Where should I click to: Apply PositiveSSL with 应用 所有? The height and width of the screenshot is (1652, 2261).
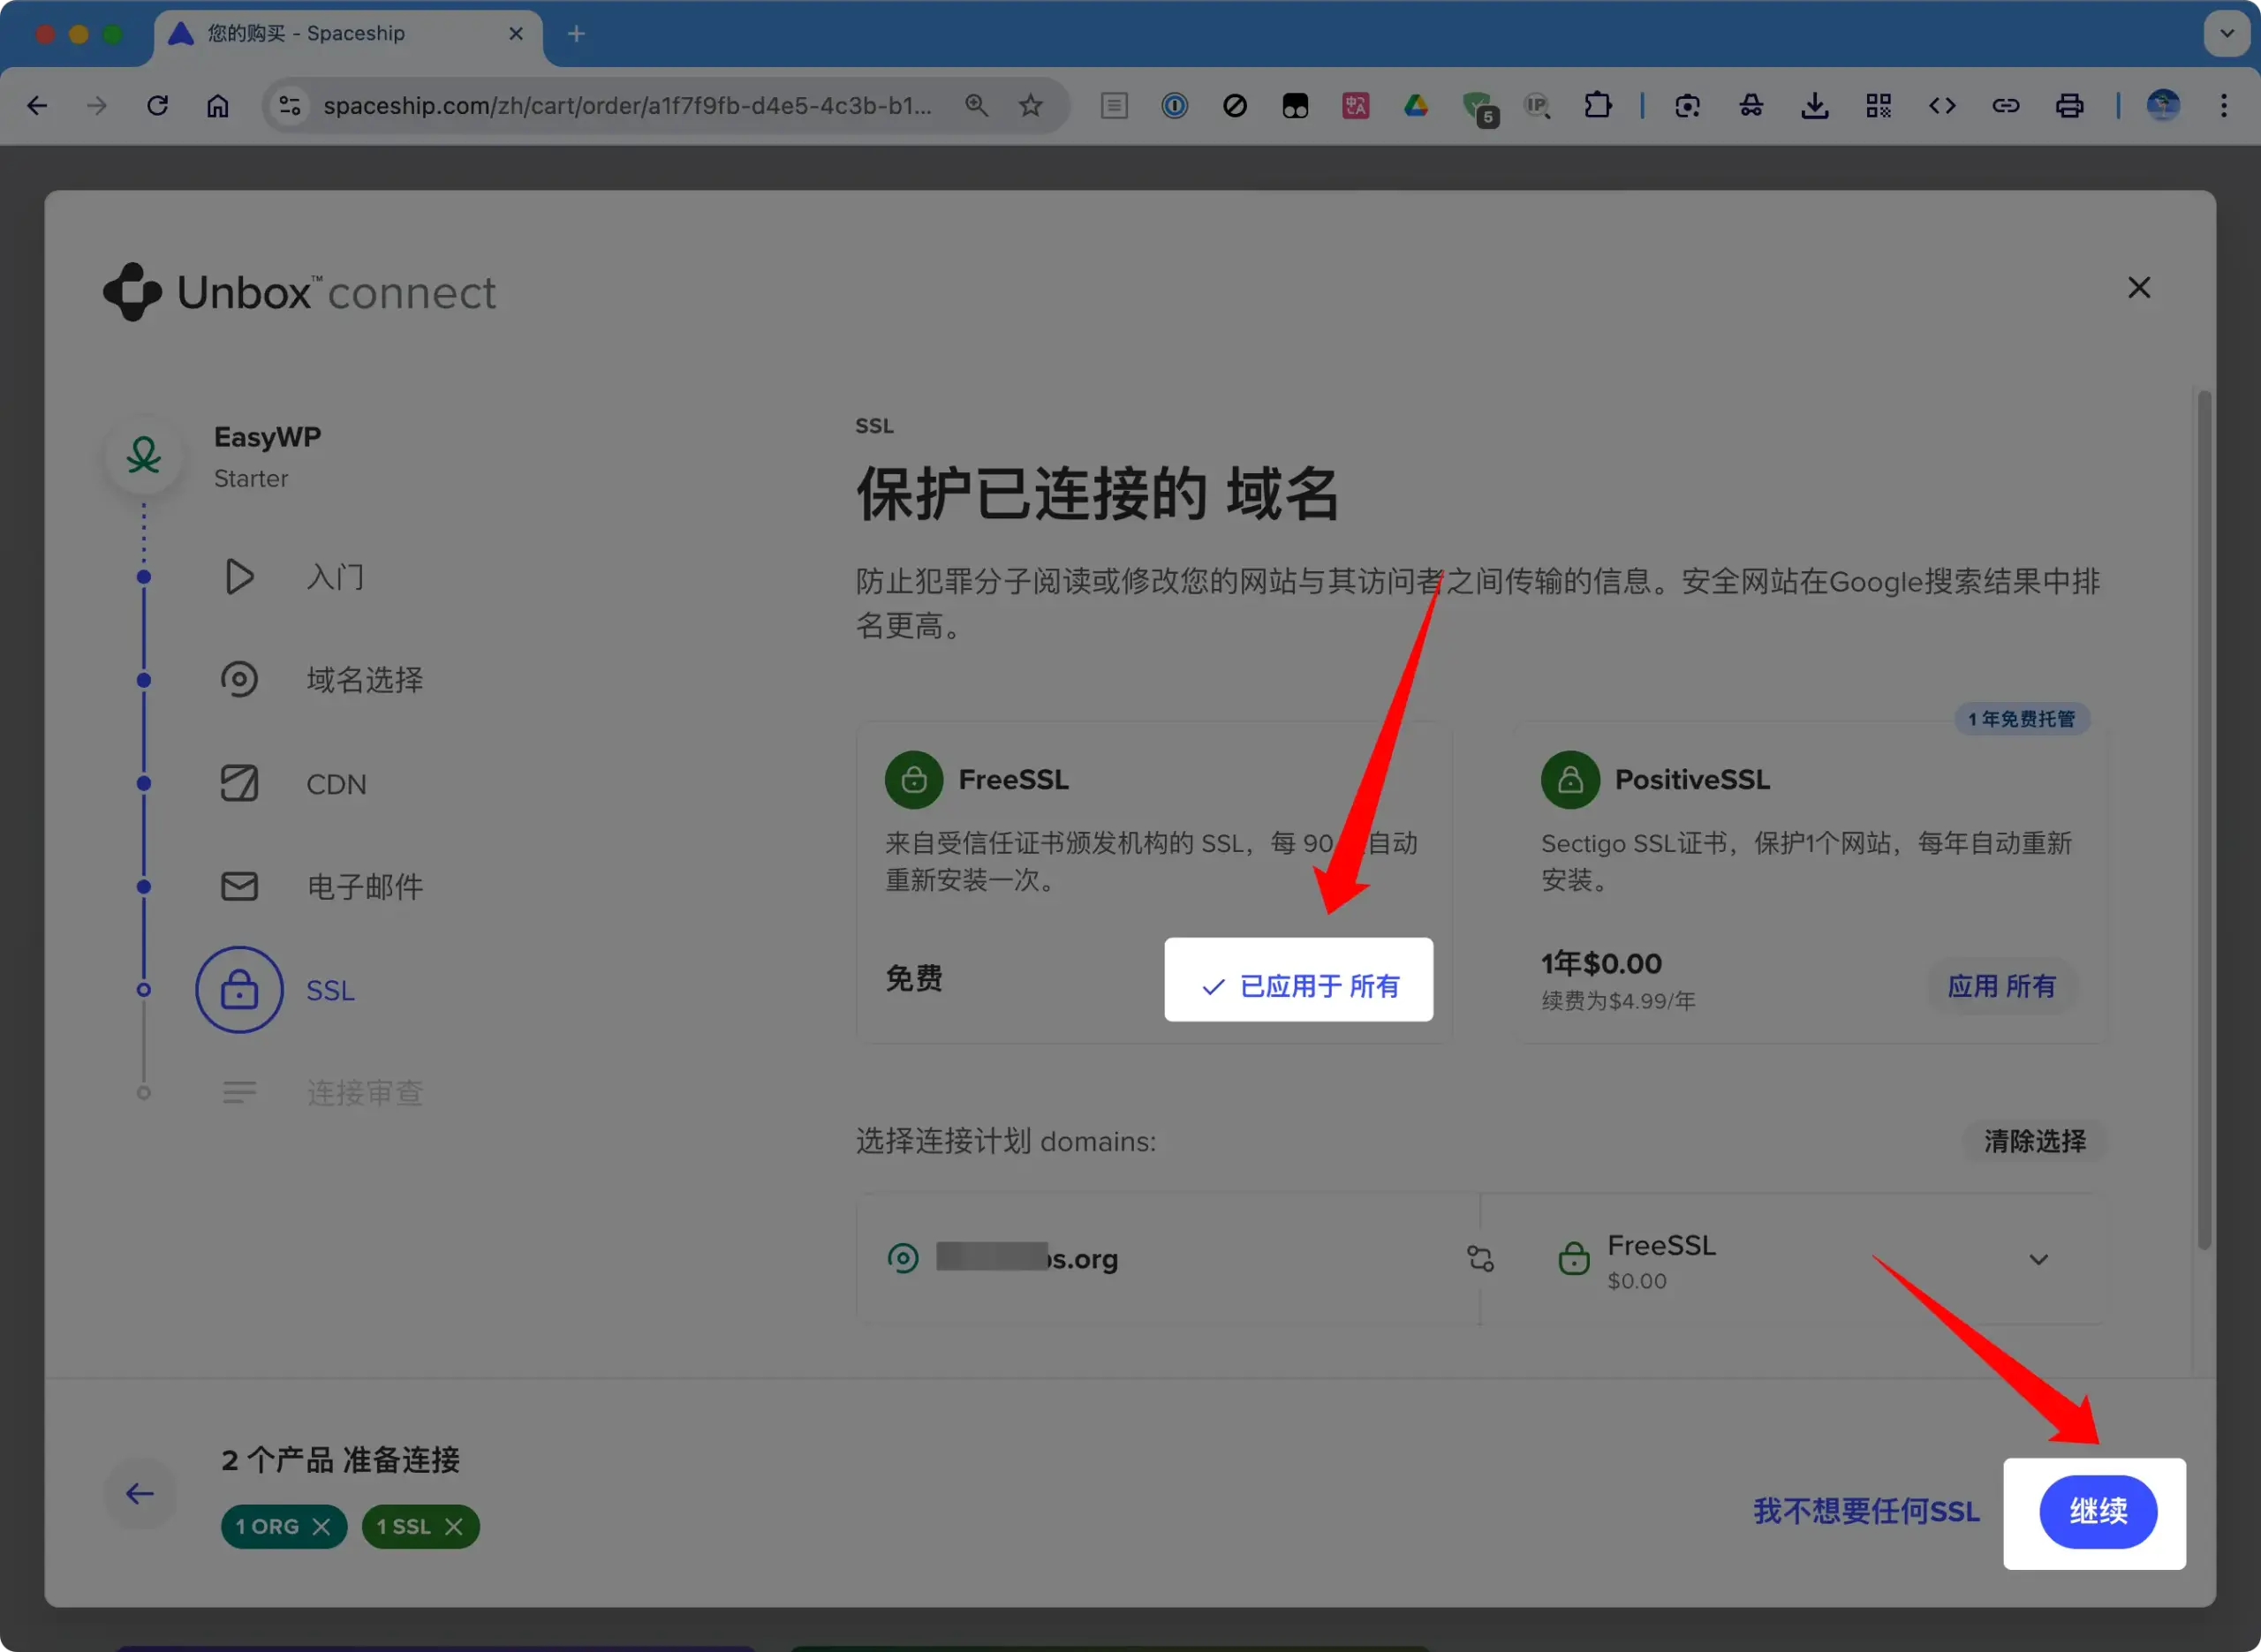[2001, 986]
